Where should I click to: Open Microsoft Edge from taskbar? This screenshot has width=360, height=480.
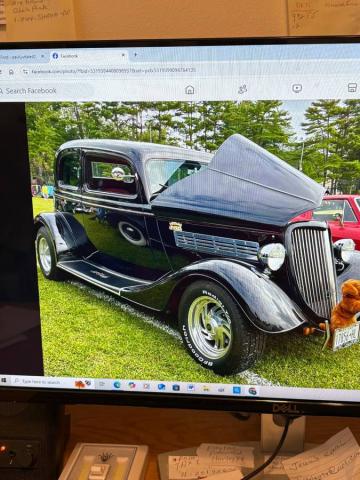click(x=117, y=385)
